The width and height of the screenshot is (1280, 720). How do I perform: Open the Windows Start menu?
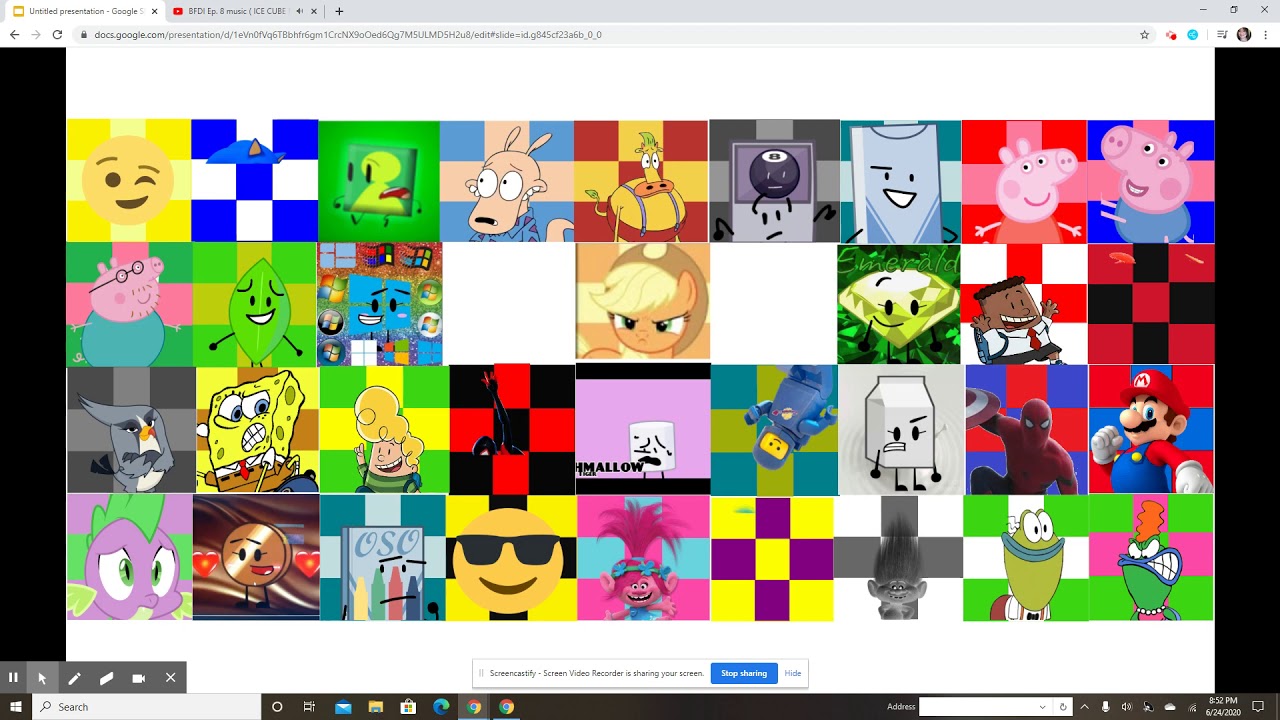tap(16, 706)
